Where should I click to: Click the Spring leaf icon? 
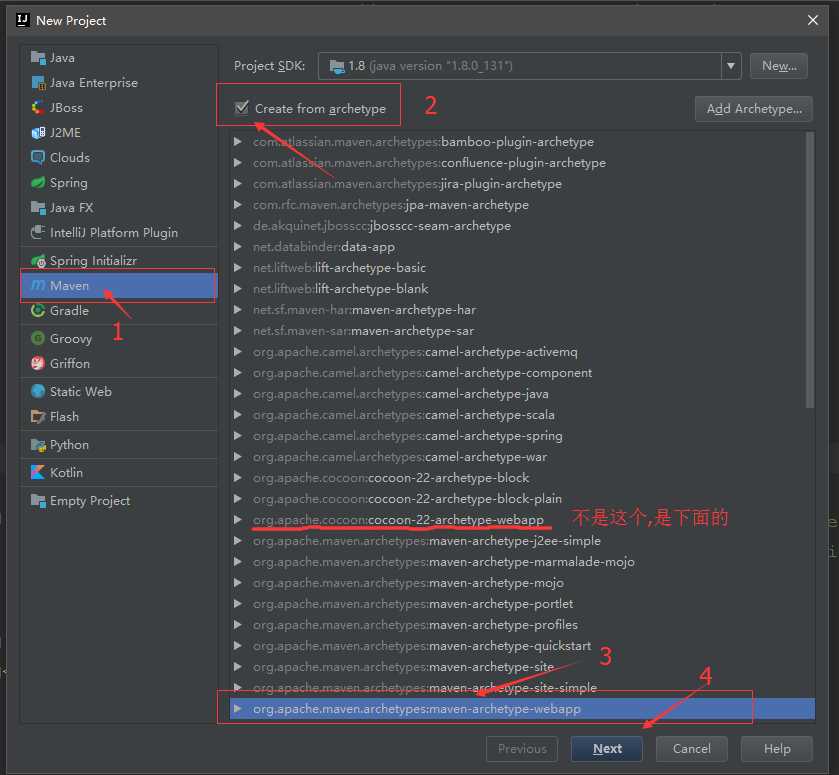38,183
